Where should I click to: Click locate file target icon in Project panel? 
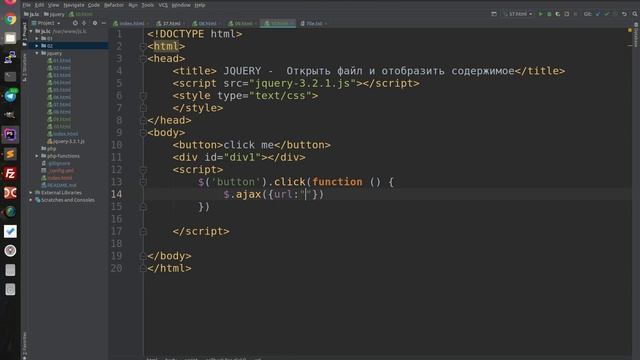click(x=75, y=23)
